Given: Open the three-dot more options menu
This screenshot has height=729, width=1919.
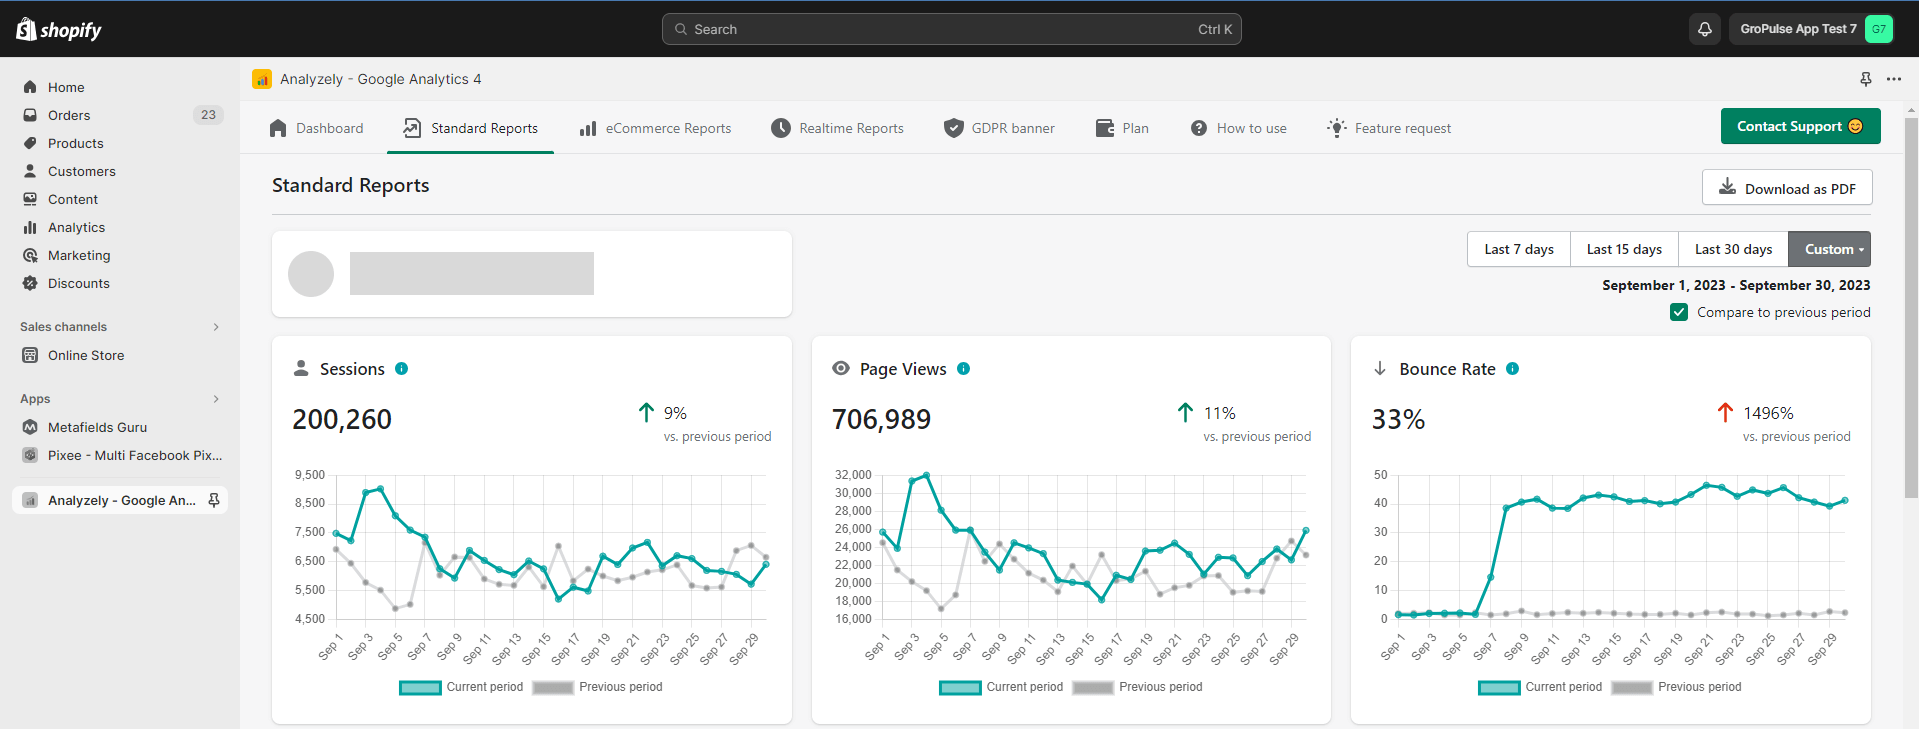Looking at the screenshot, I should click(x=1894, y=79).
